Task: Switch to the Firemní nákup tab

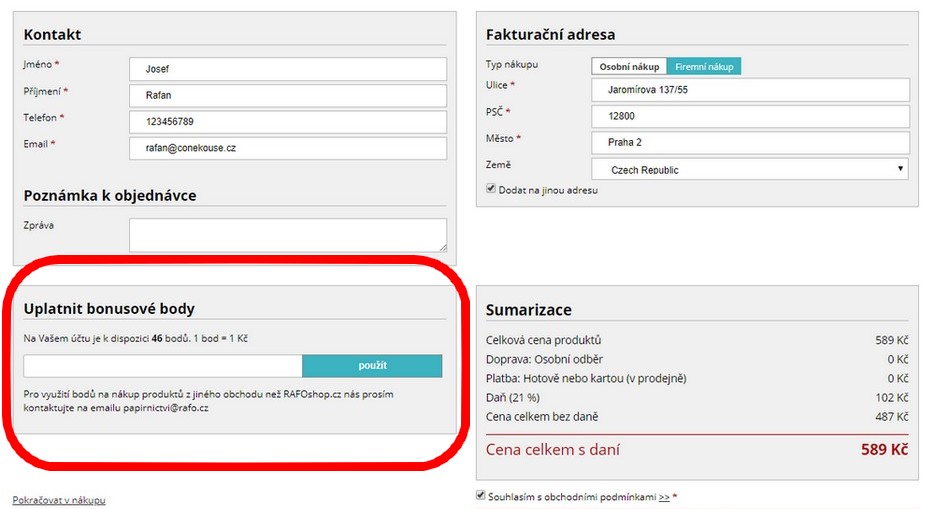Action: click(704, 66)
